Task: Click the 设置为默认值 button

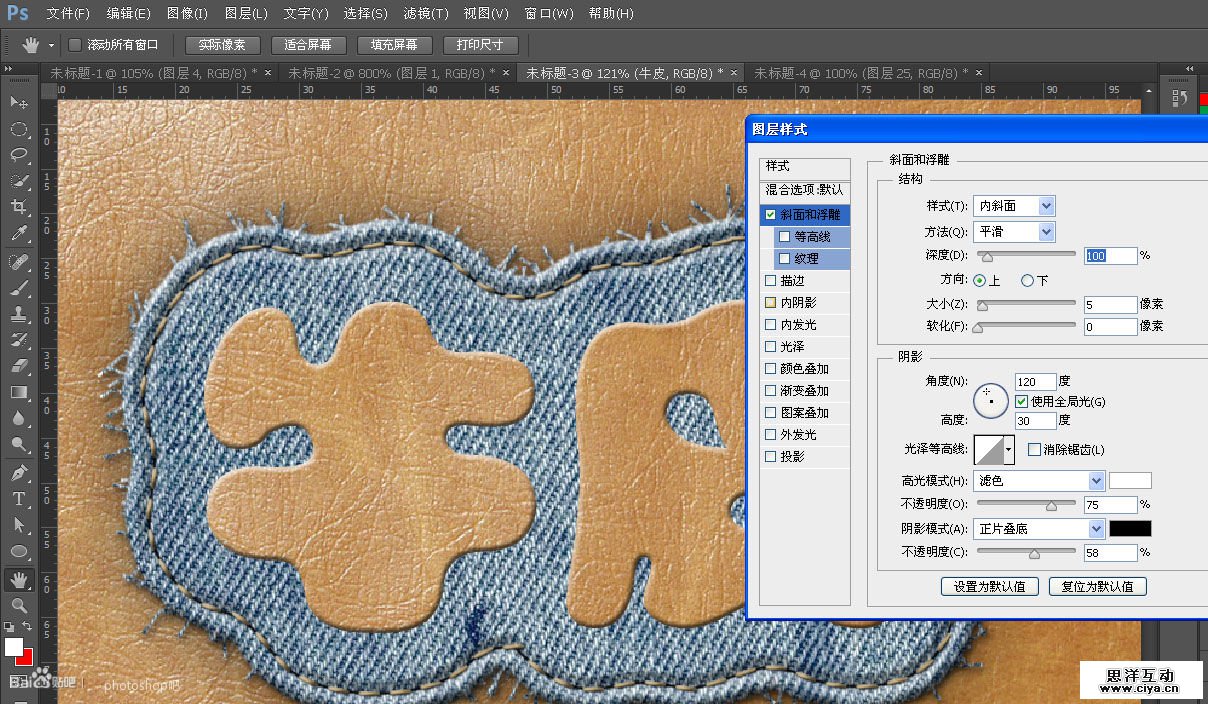Action: pyautogui.click(x=989, y=587)
